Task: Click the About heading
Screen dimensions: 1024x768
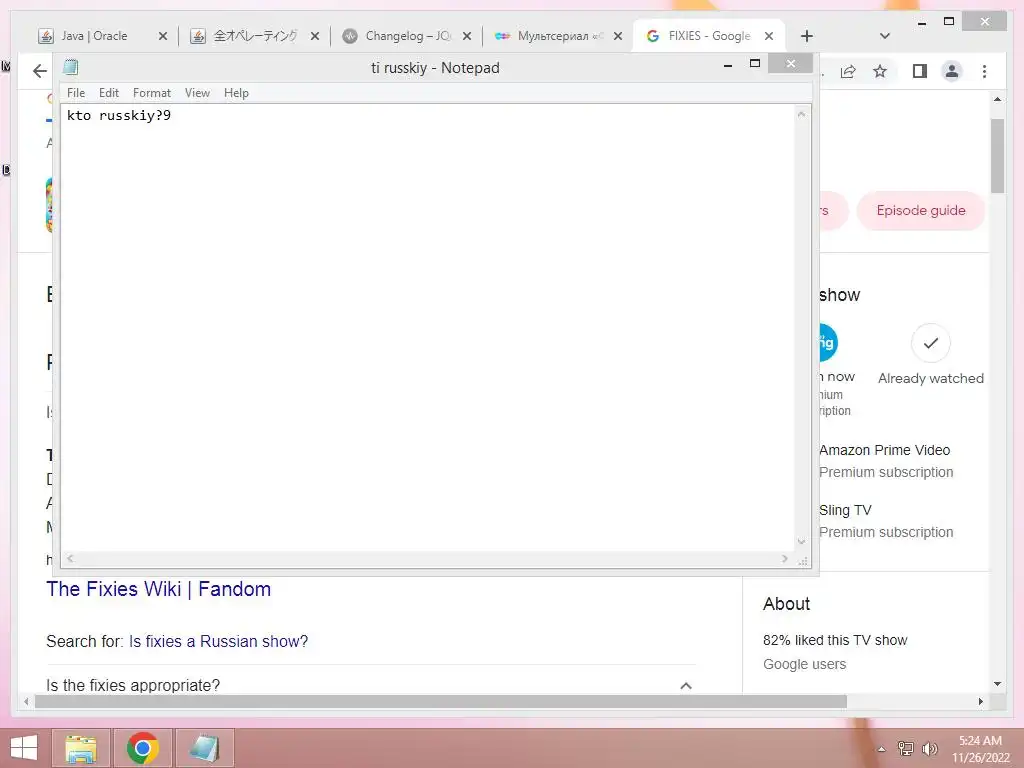Action: 786,603
